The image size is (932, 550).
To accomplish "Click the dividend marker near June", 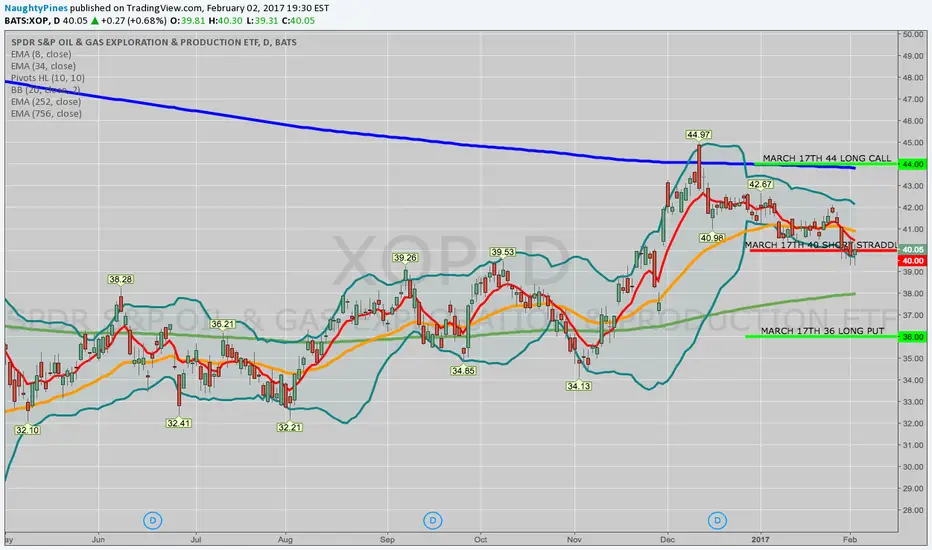I will tap(153, 521).
